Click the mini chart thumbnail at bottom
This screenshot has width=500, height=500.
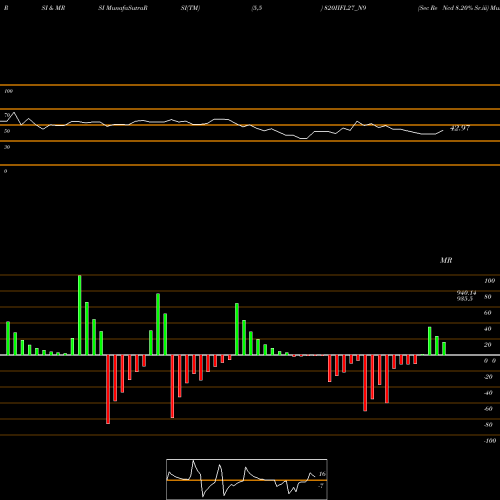(247, 479)
